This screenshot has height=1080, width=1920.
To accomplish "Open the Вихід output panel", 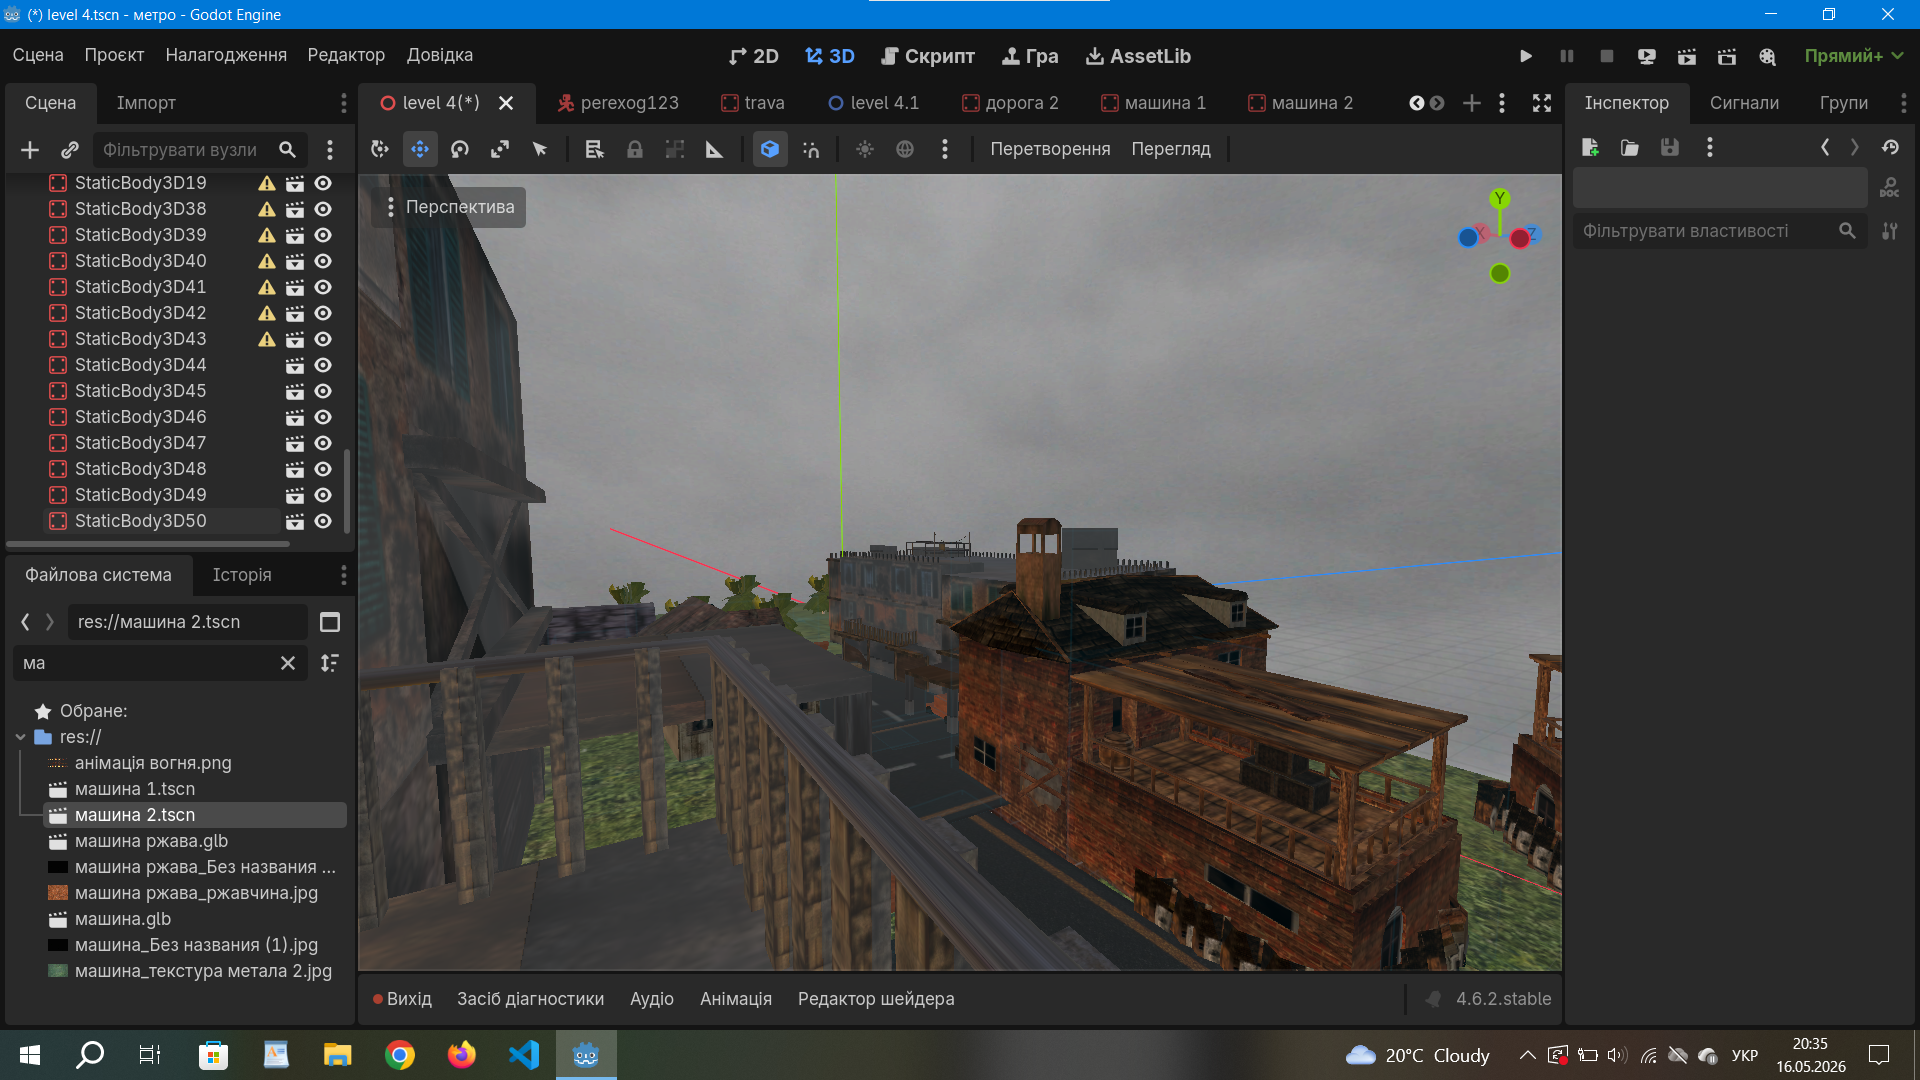I will pyautogui.click(x=402, y=999).
